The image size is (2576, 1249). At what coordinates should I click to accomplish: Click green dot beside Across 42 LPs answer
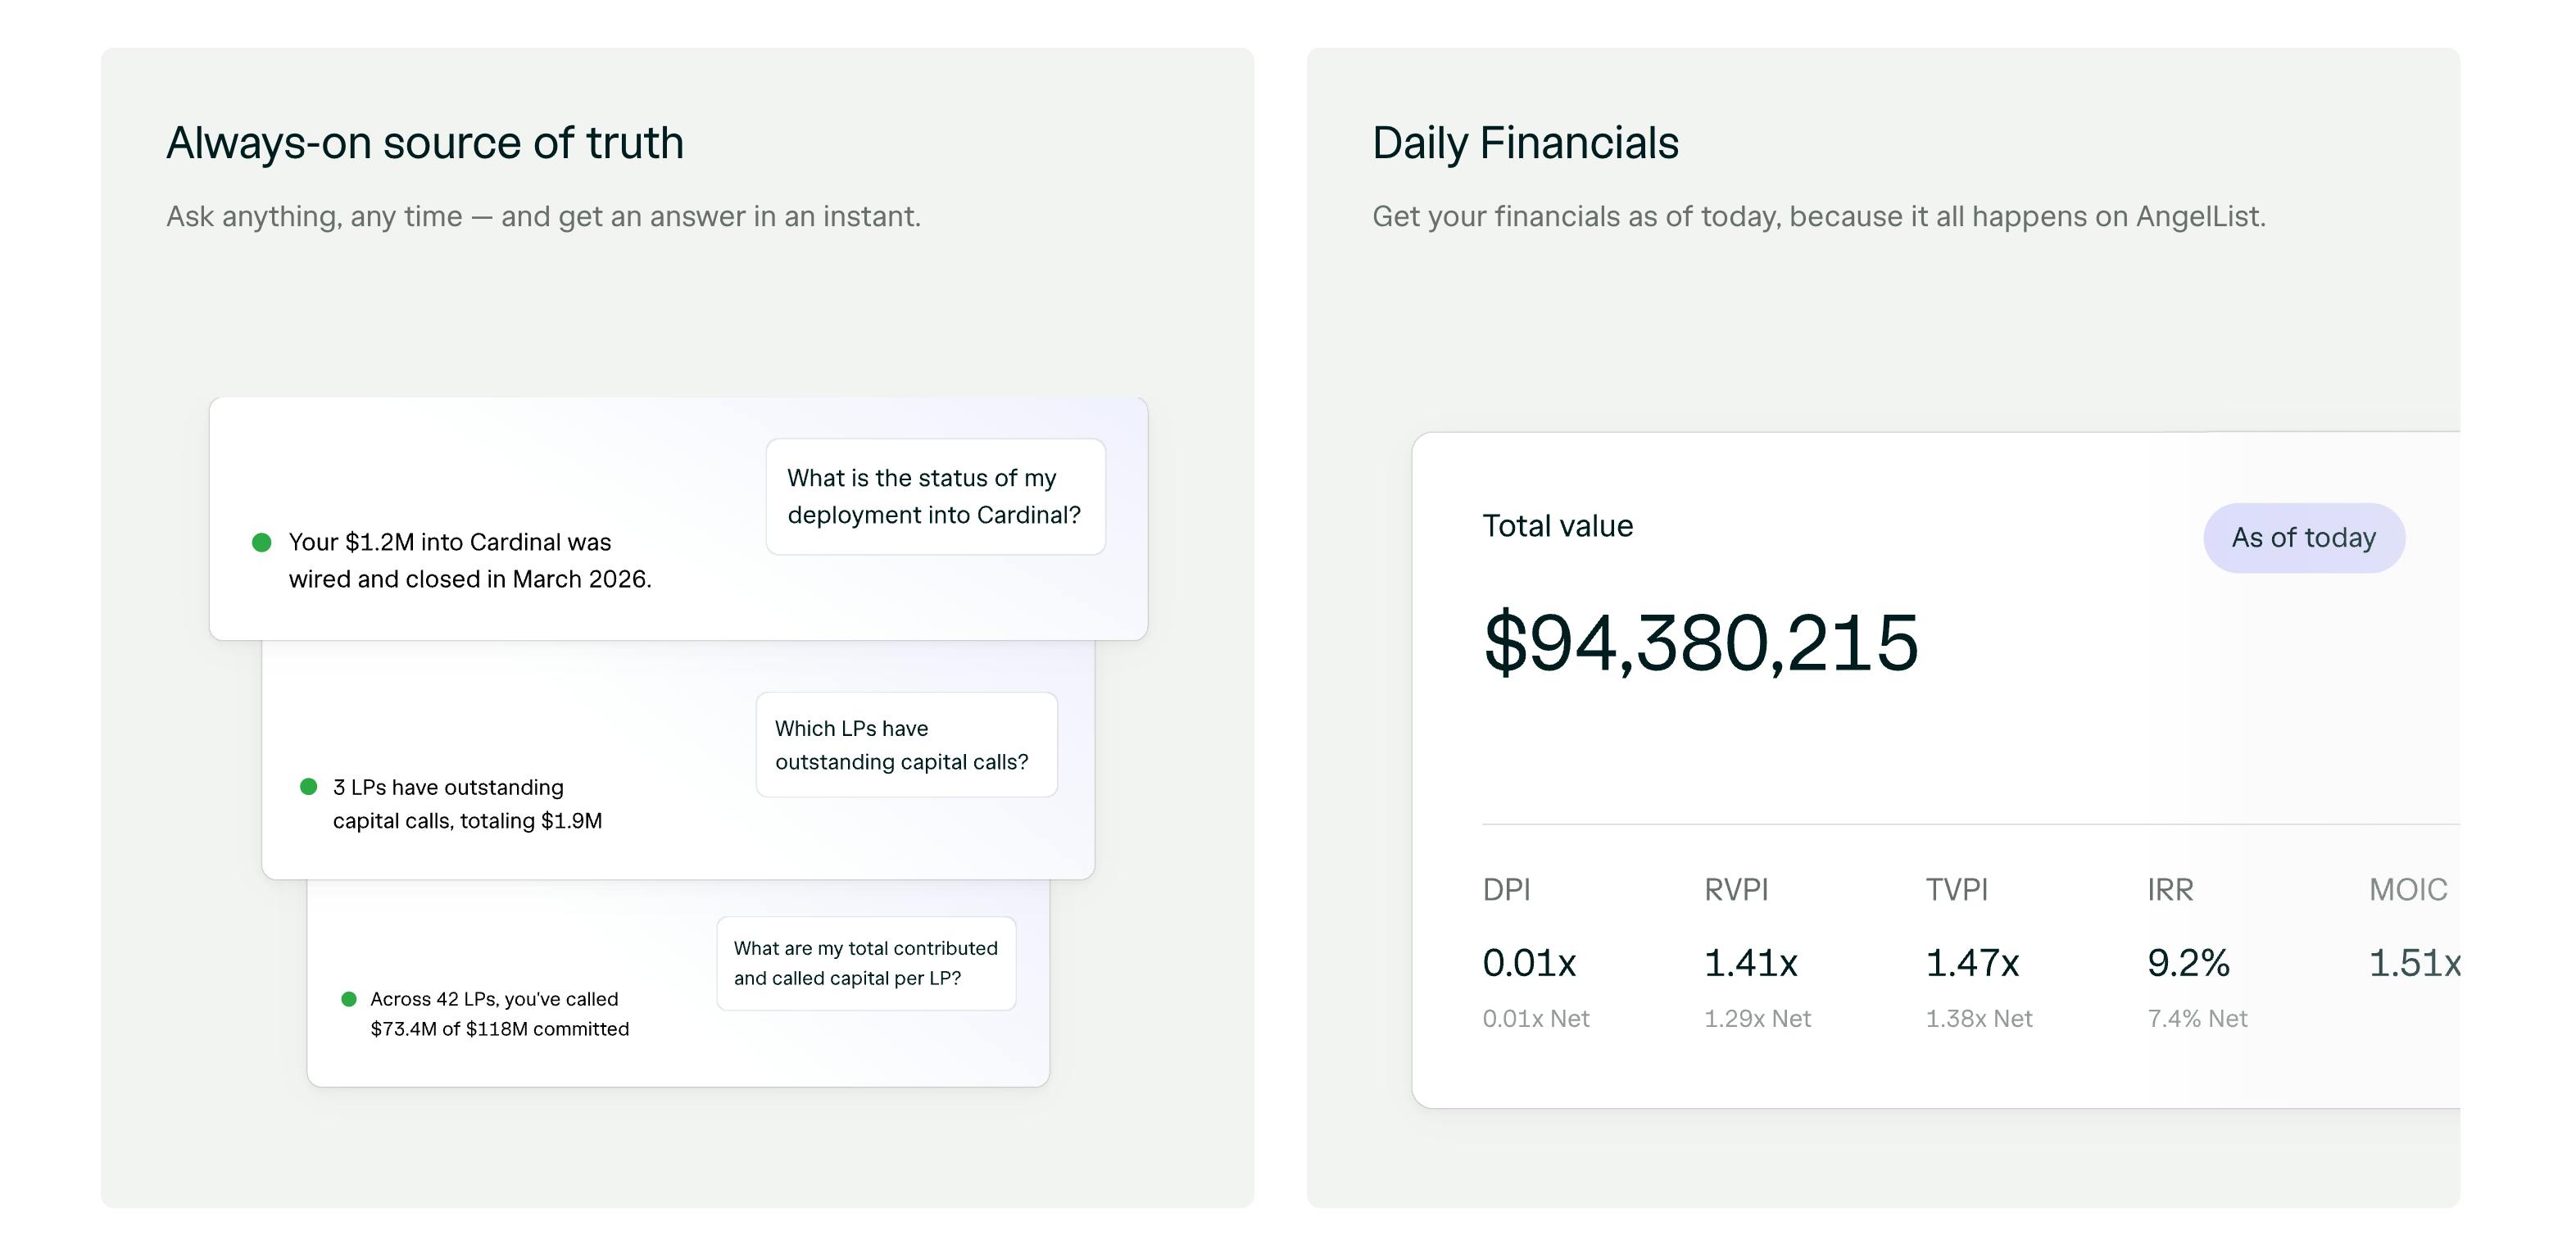tap(349, 999)
